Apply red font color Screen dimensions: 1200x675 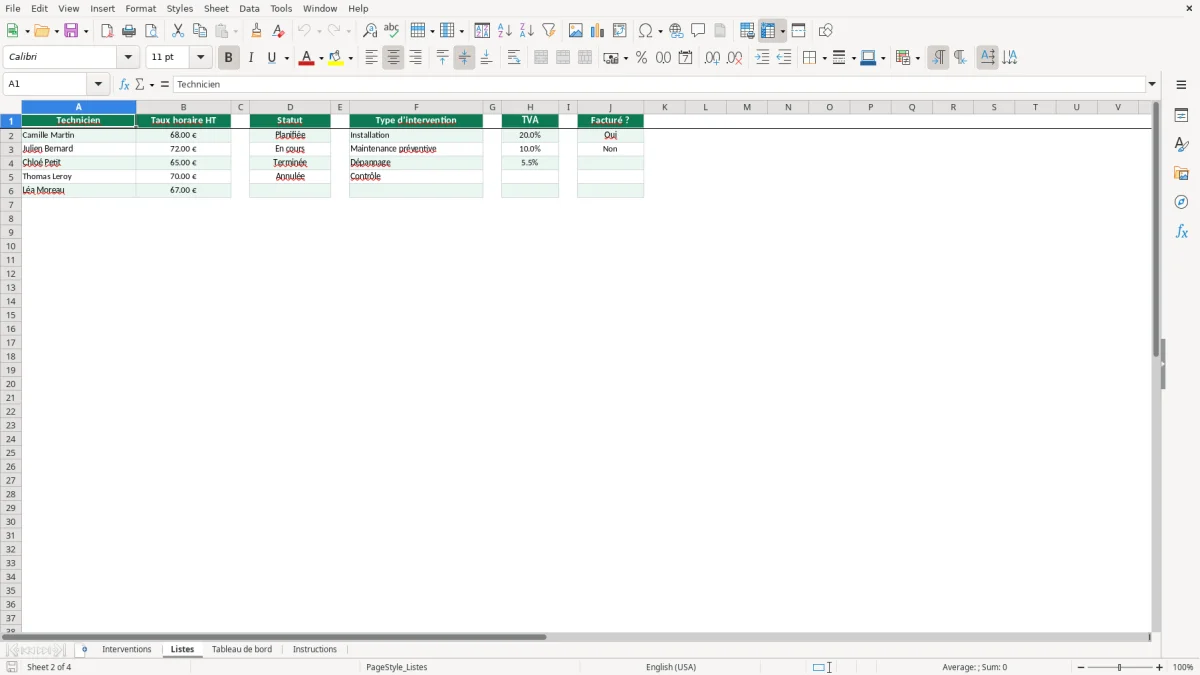pyautogui.click(x=305, y=58)
